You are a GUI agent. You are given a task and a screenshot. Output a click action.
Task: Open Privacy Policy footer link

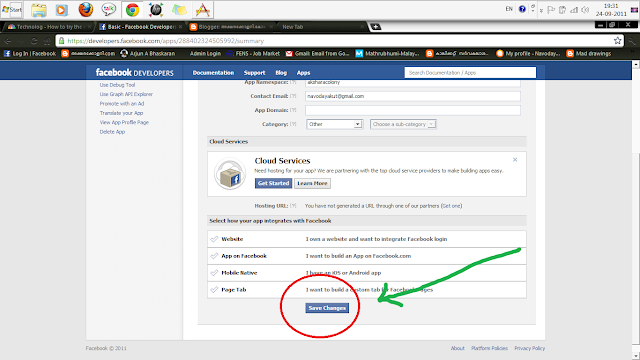(x=529, y=348)
